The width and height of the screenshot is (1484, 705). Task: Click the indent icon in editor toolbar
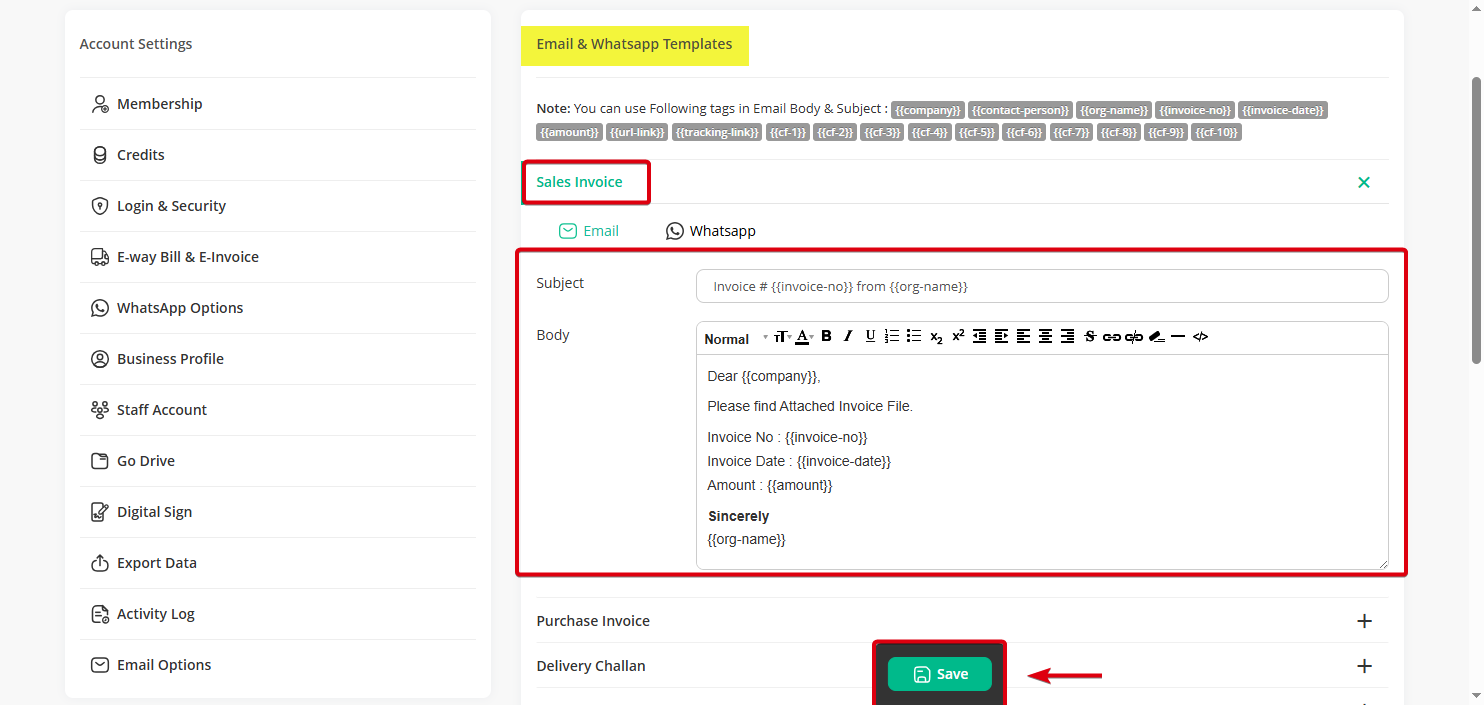1002,336
